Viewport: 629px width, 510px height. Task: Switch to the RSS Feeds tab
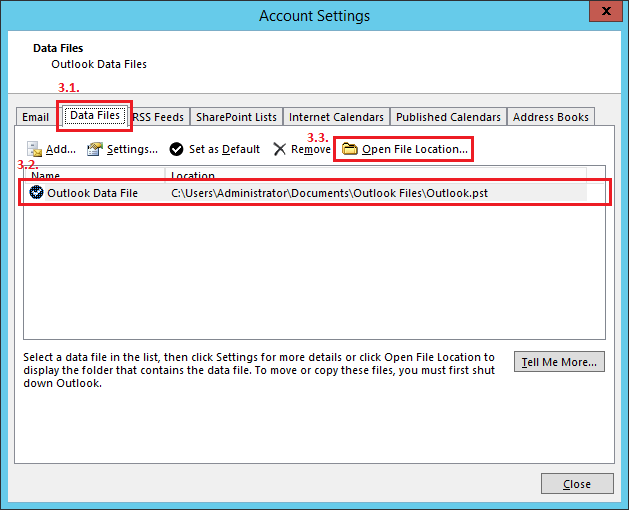click(x=159, y=117)
